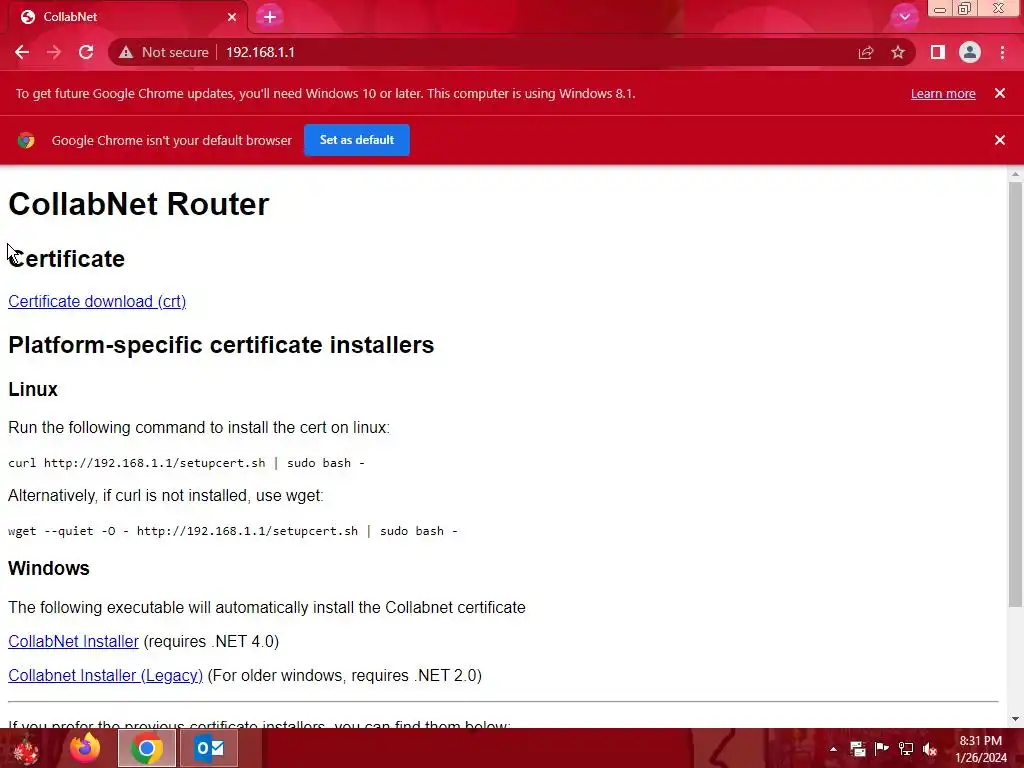Open the CollabNet Installer link
The image size is (1024, 768).
(x=73, y=641)
